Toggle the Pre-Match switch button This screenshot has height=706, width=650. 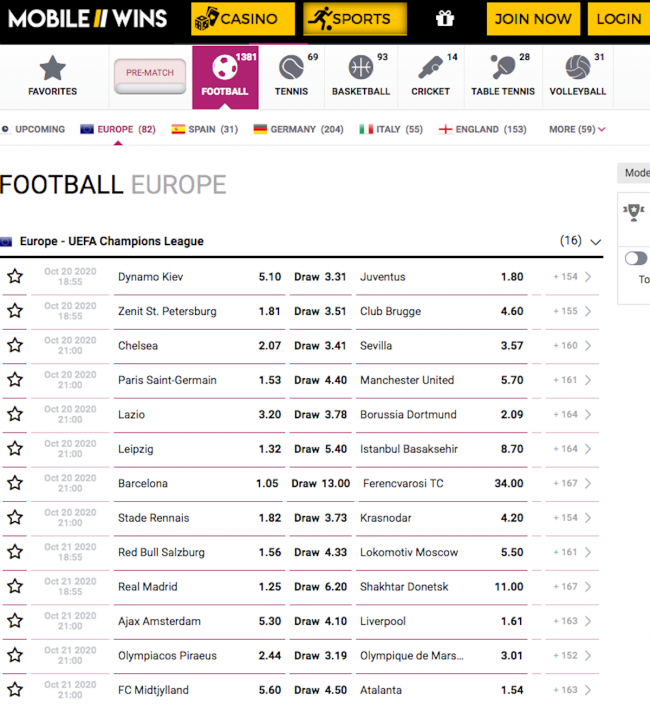[x=150, y=75]
